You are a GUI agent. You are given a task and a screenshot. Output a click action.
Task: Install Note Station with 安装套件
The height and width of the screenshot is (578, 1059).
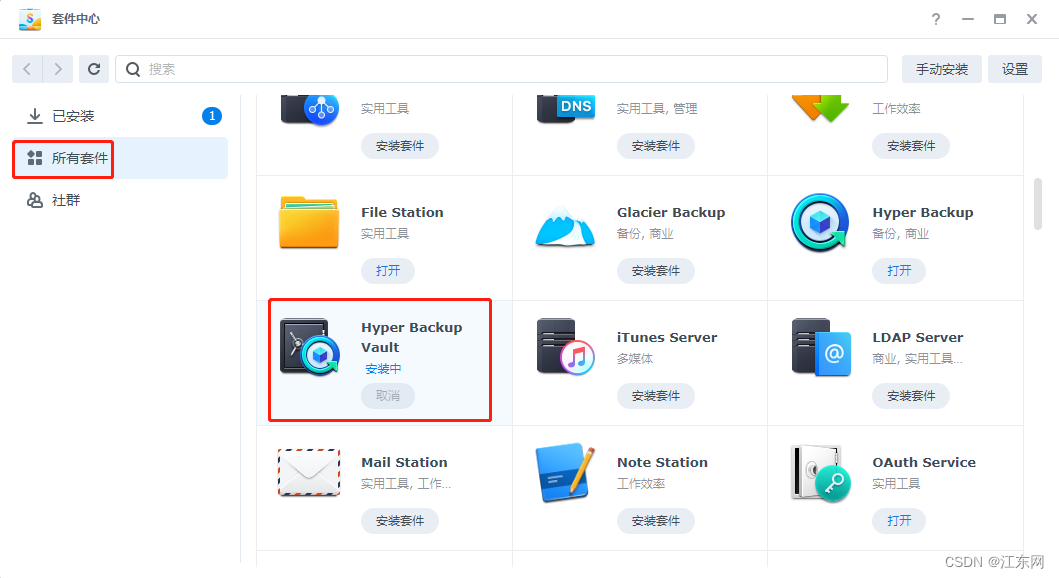point(655,521)
